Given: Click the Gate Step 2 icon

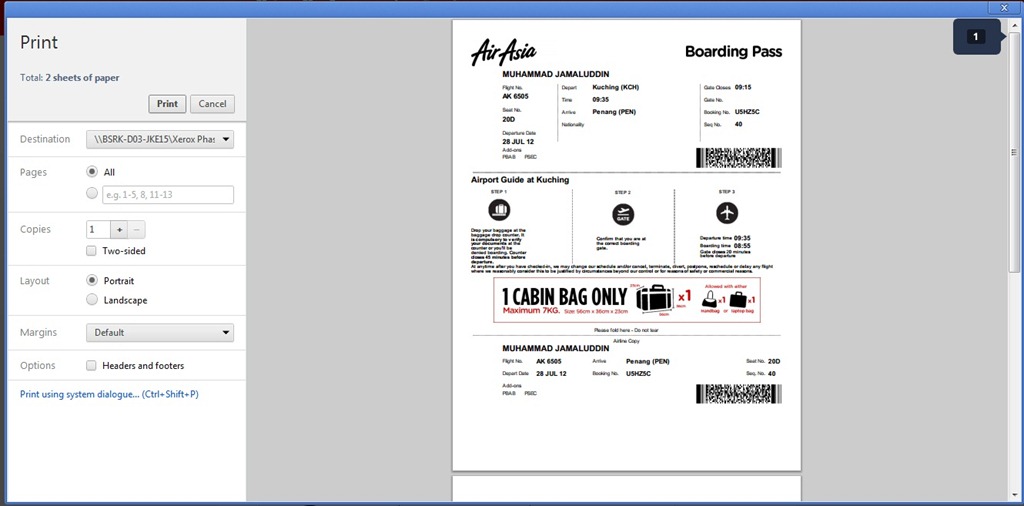Looking at the screenshot, I should (x=623, y=214).
